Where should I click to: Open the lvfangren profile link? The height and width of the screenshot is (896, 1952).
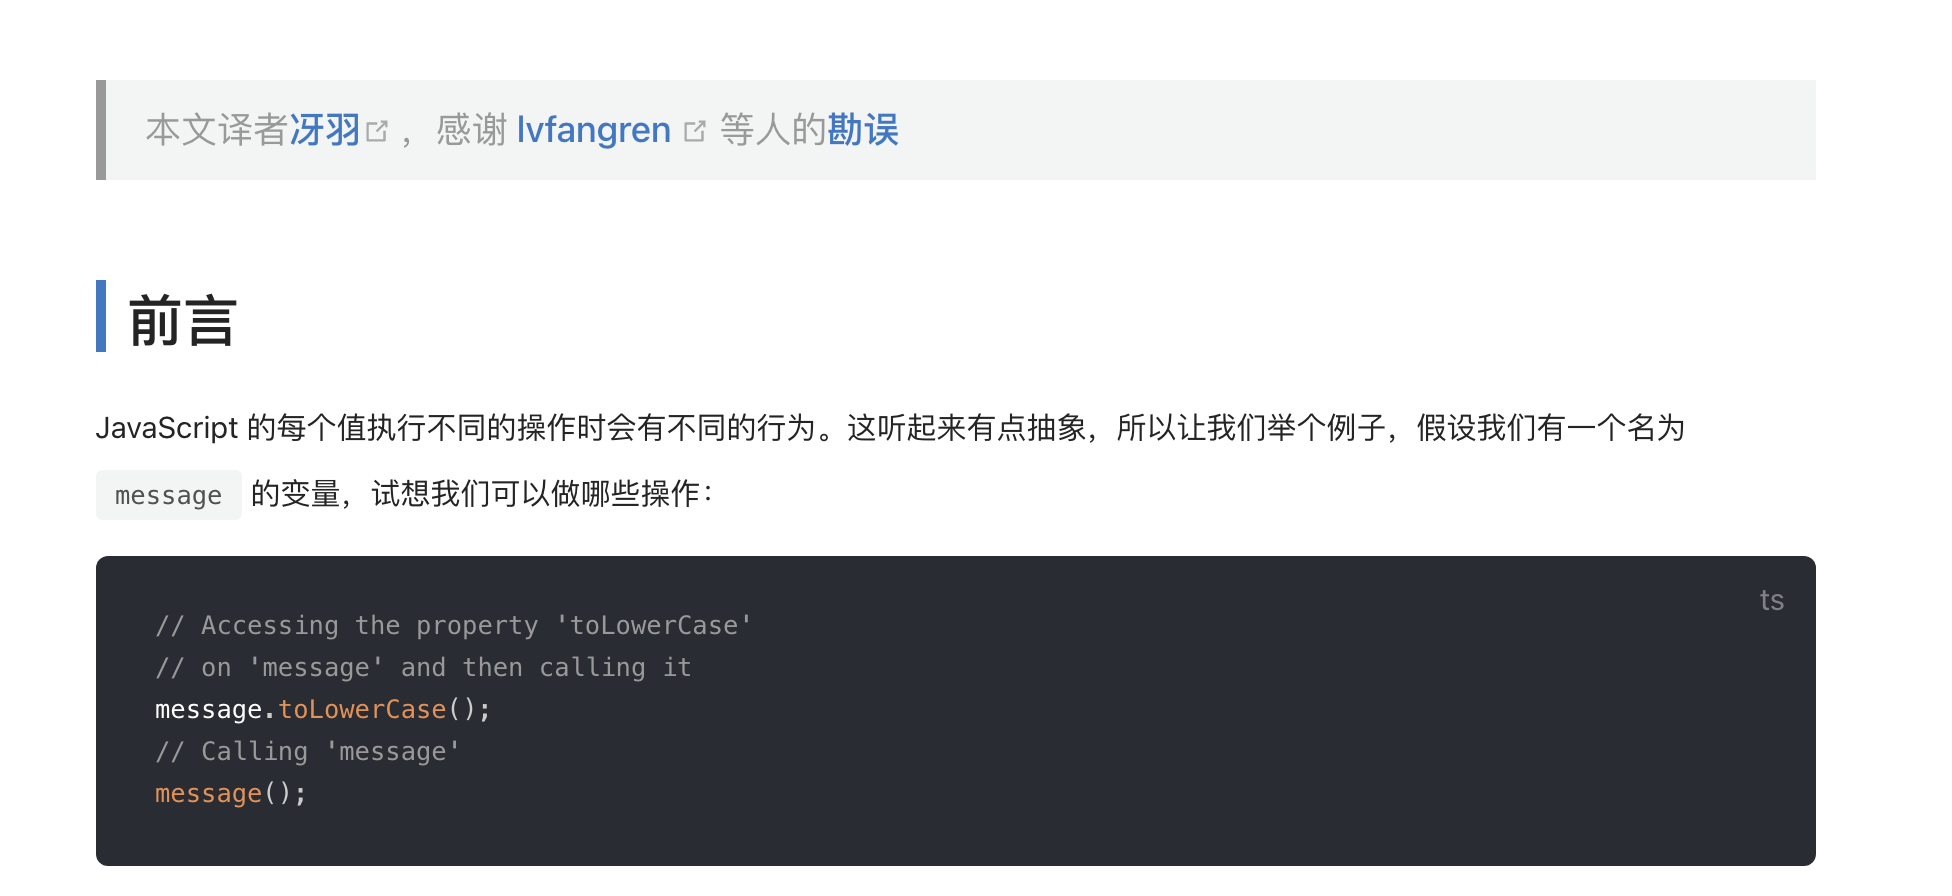coord(593,130)
